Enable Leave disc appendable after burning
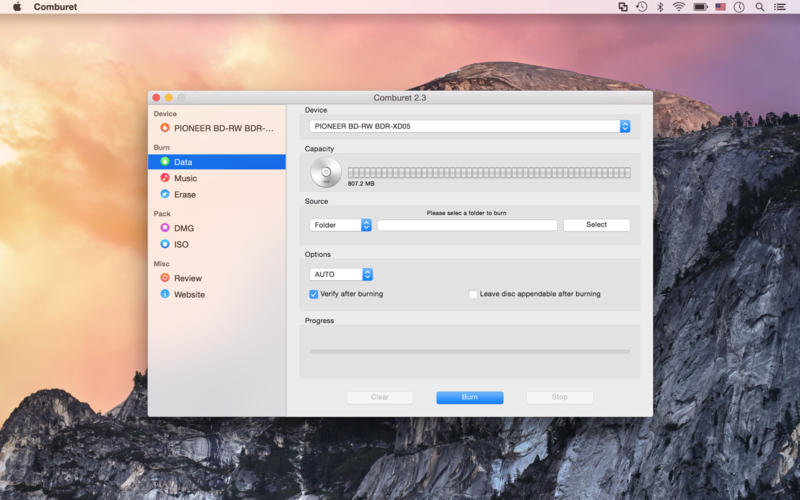The height and width of the screenshot is (500, 800). (x=473, y=294)
